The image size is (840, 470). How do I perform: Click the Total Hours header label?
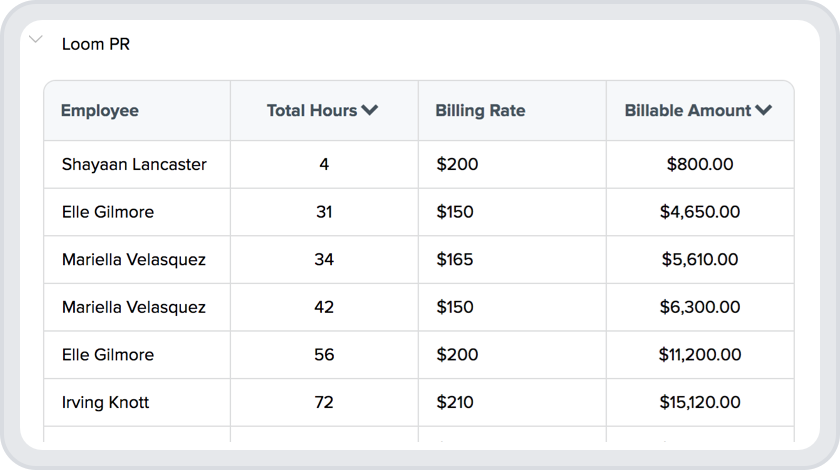pyautogui.click(x=311, y=111)
